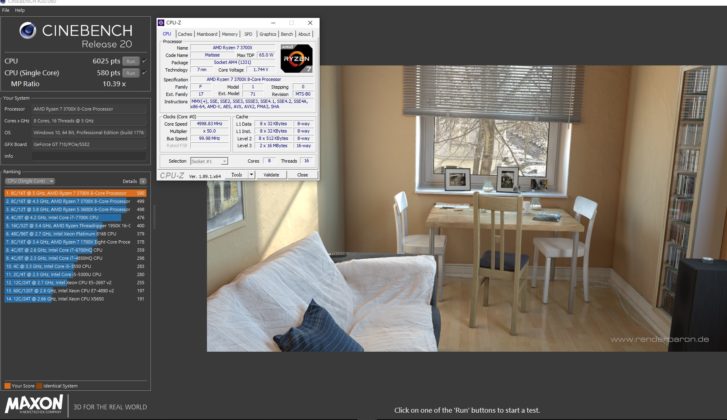Screen dimensions: 727x420
Task: Click the Validate button in CPU-Z
Action: click(x=271, y=175)
